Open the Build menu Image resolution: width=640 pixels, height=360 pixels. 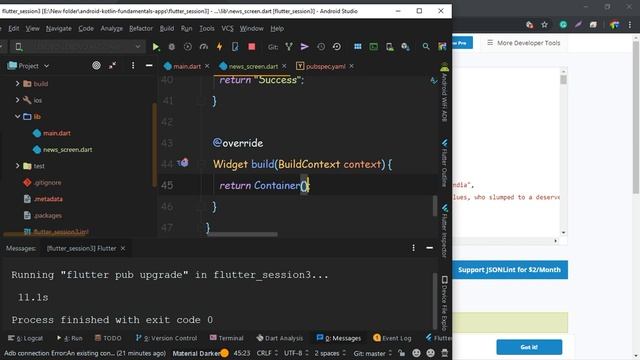[167, 29]
